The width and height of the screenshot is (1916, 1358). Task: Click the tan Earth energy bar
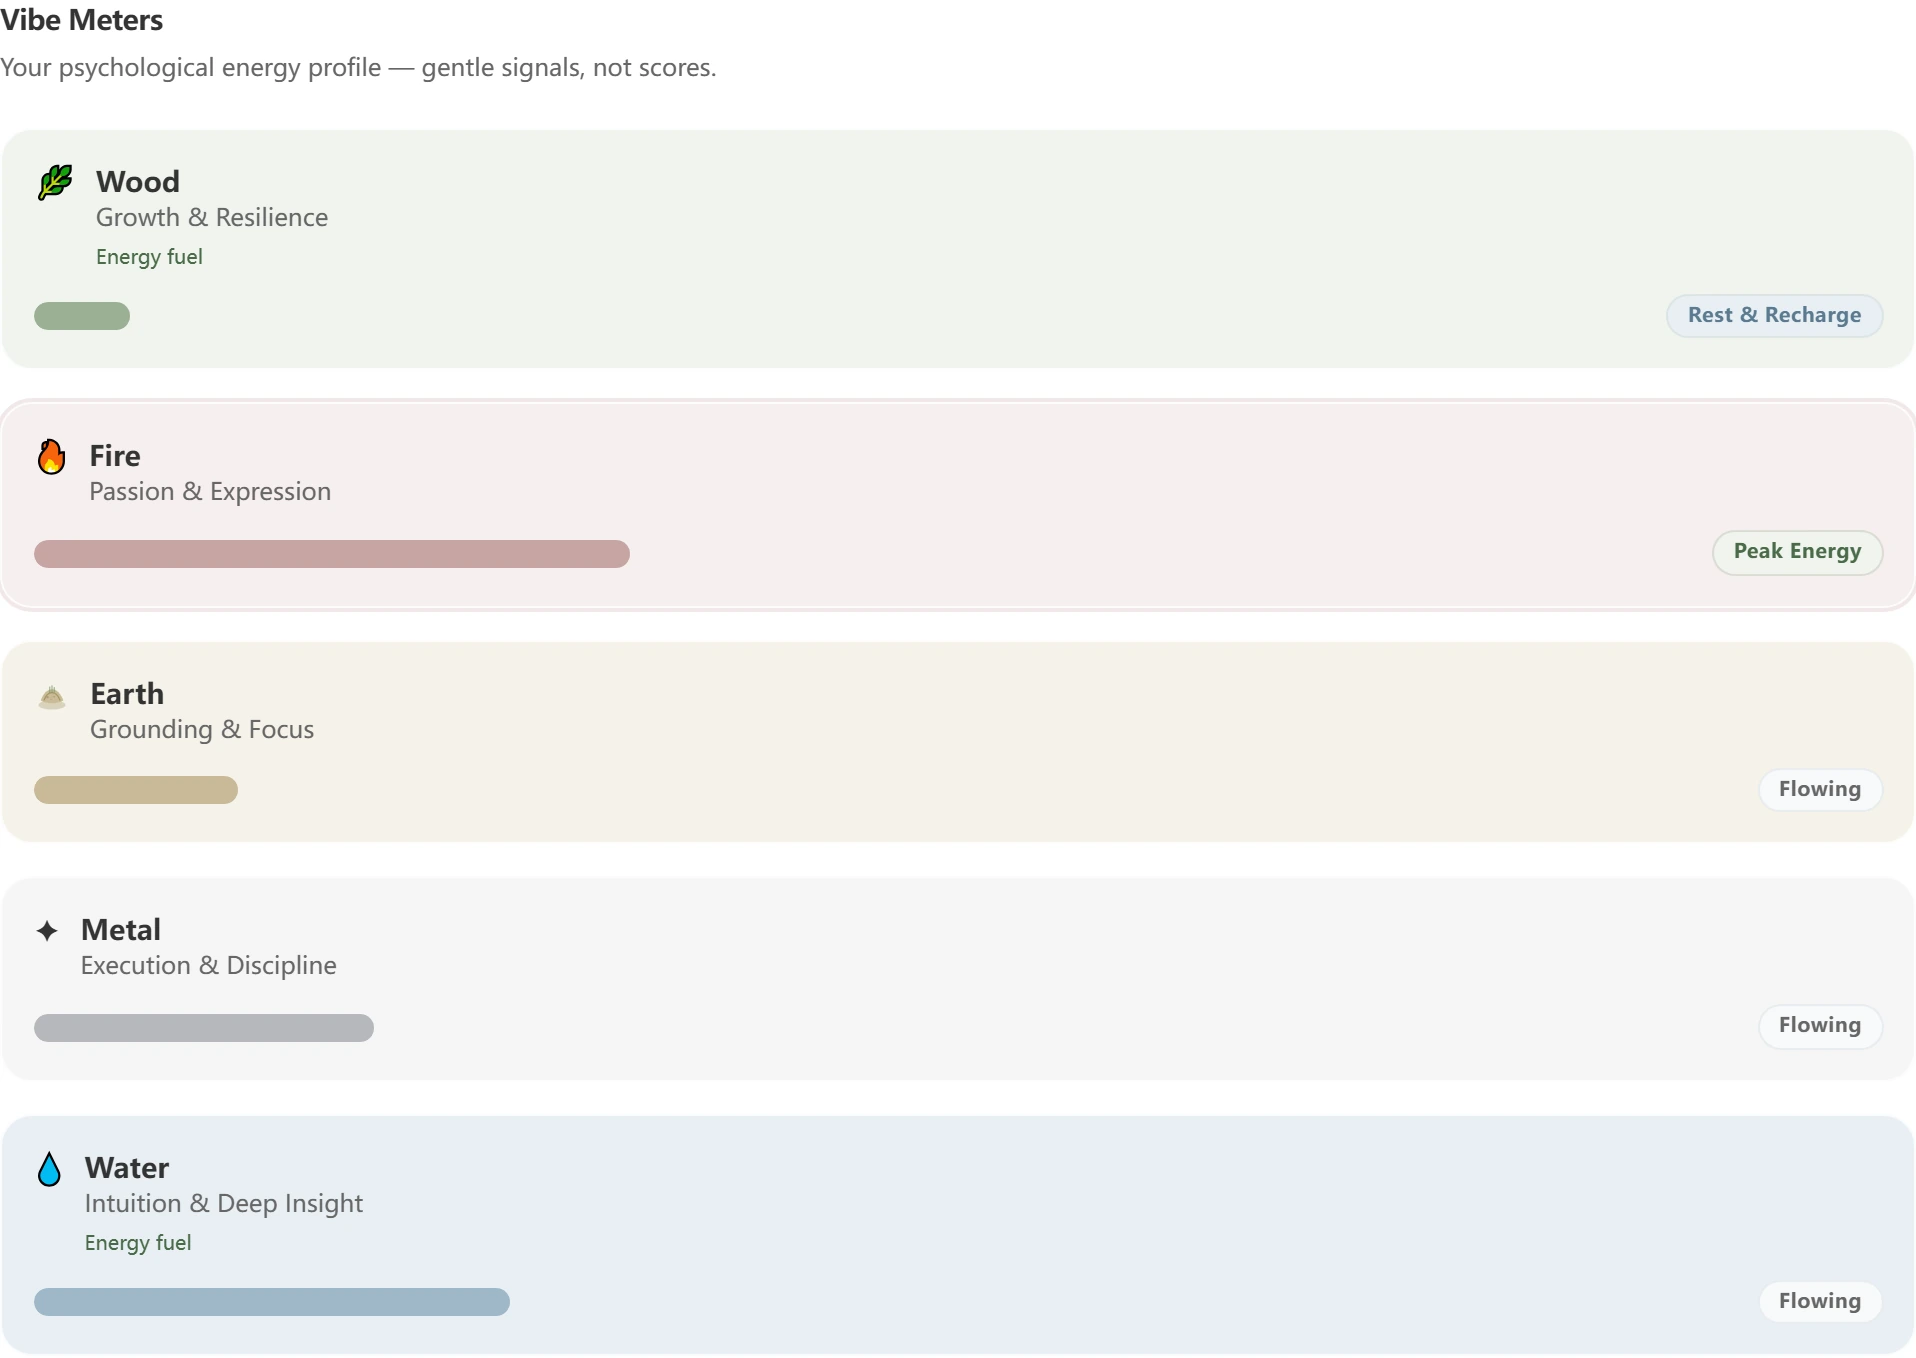click(136, 790)
